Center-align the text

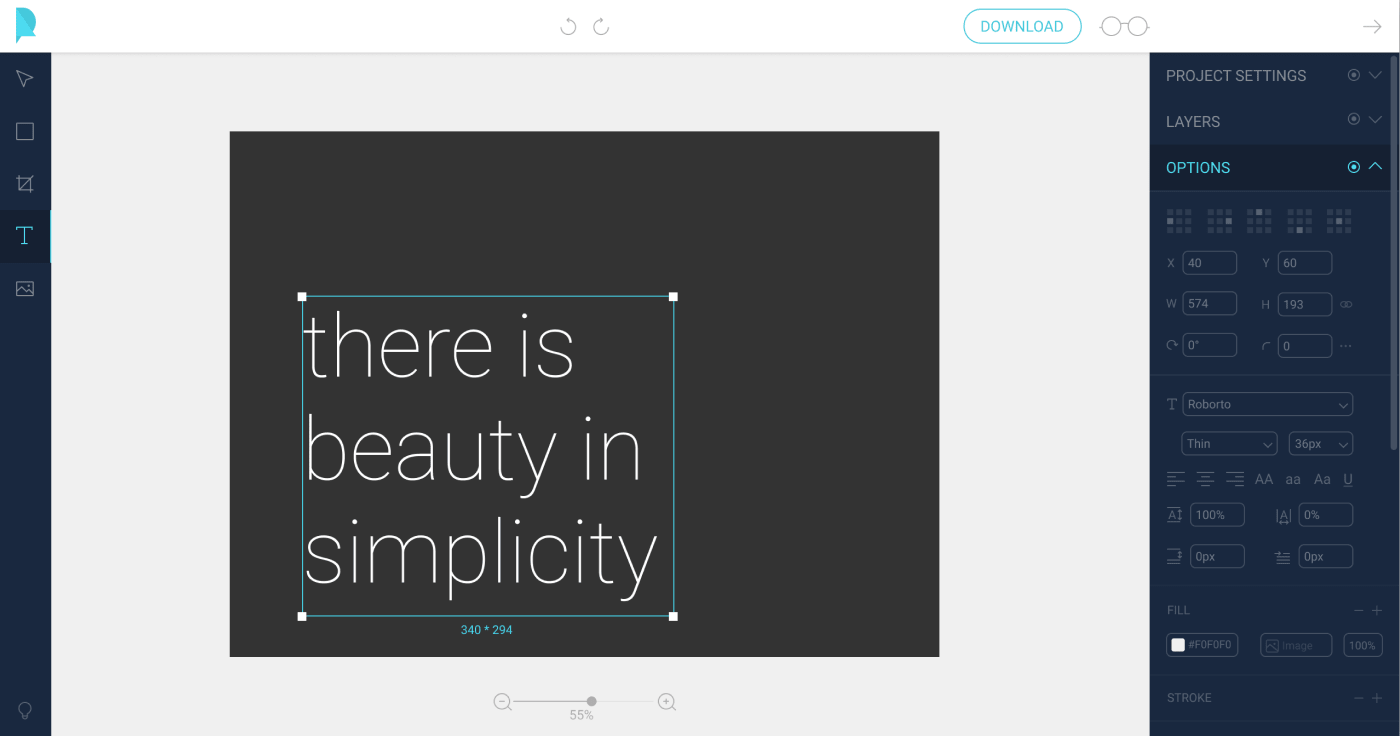(x=1206, y=479)
